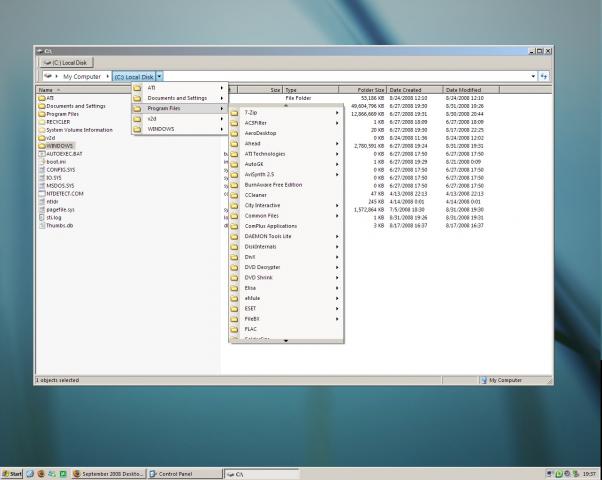
Task: Select System Volume Information in file list
Action: click(x=76, y=130)
